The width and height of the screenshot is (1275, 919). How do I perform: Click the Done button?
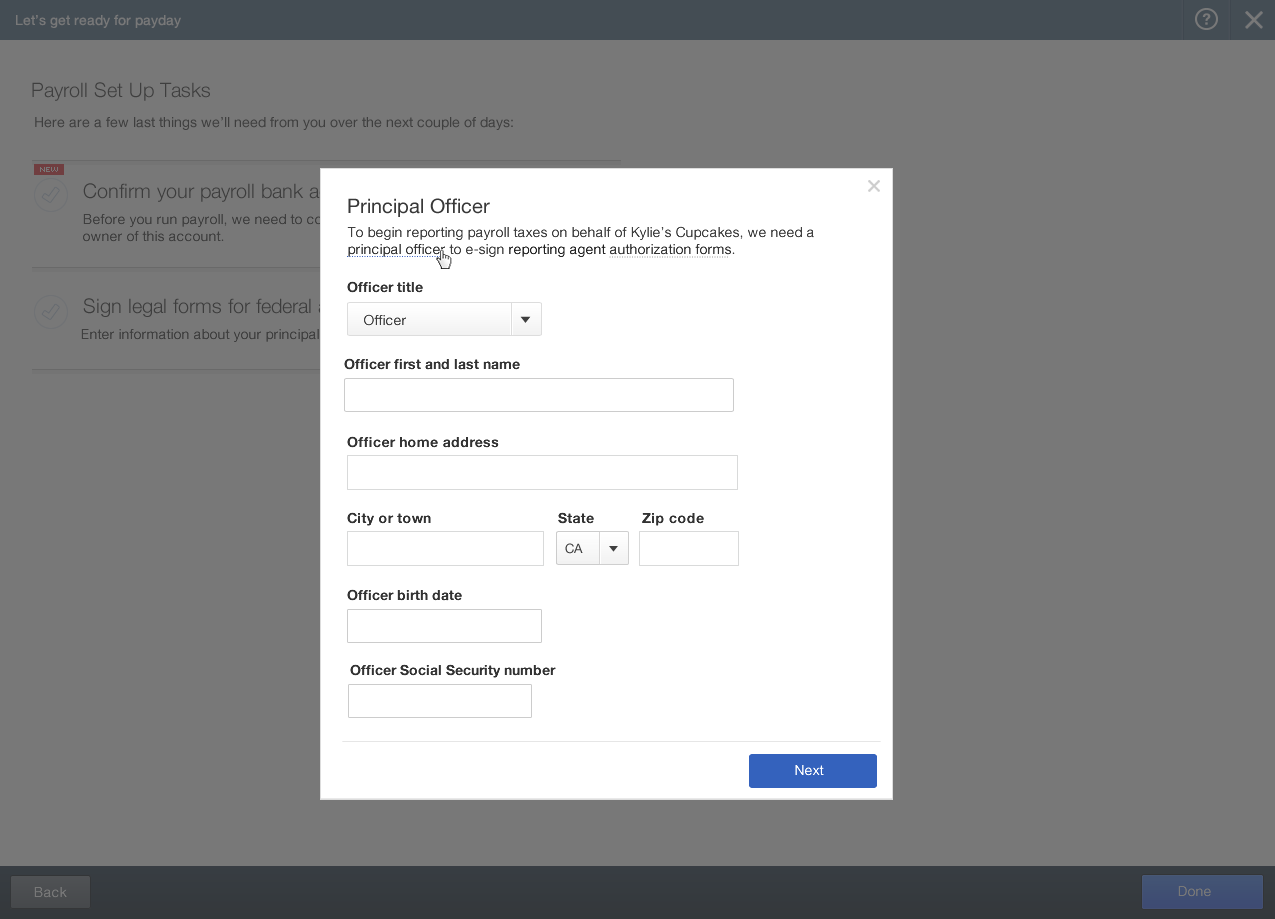click(1203, 892)
